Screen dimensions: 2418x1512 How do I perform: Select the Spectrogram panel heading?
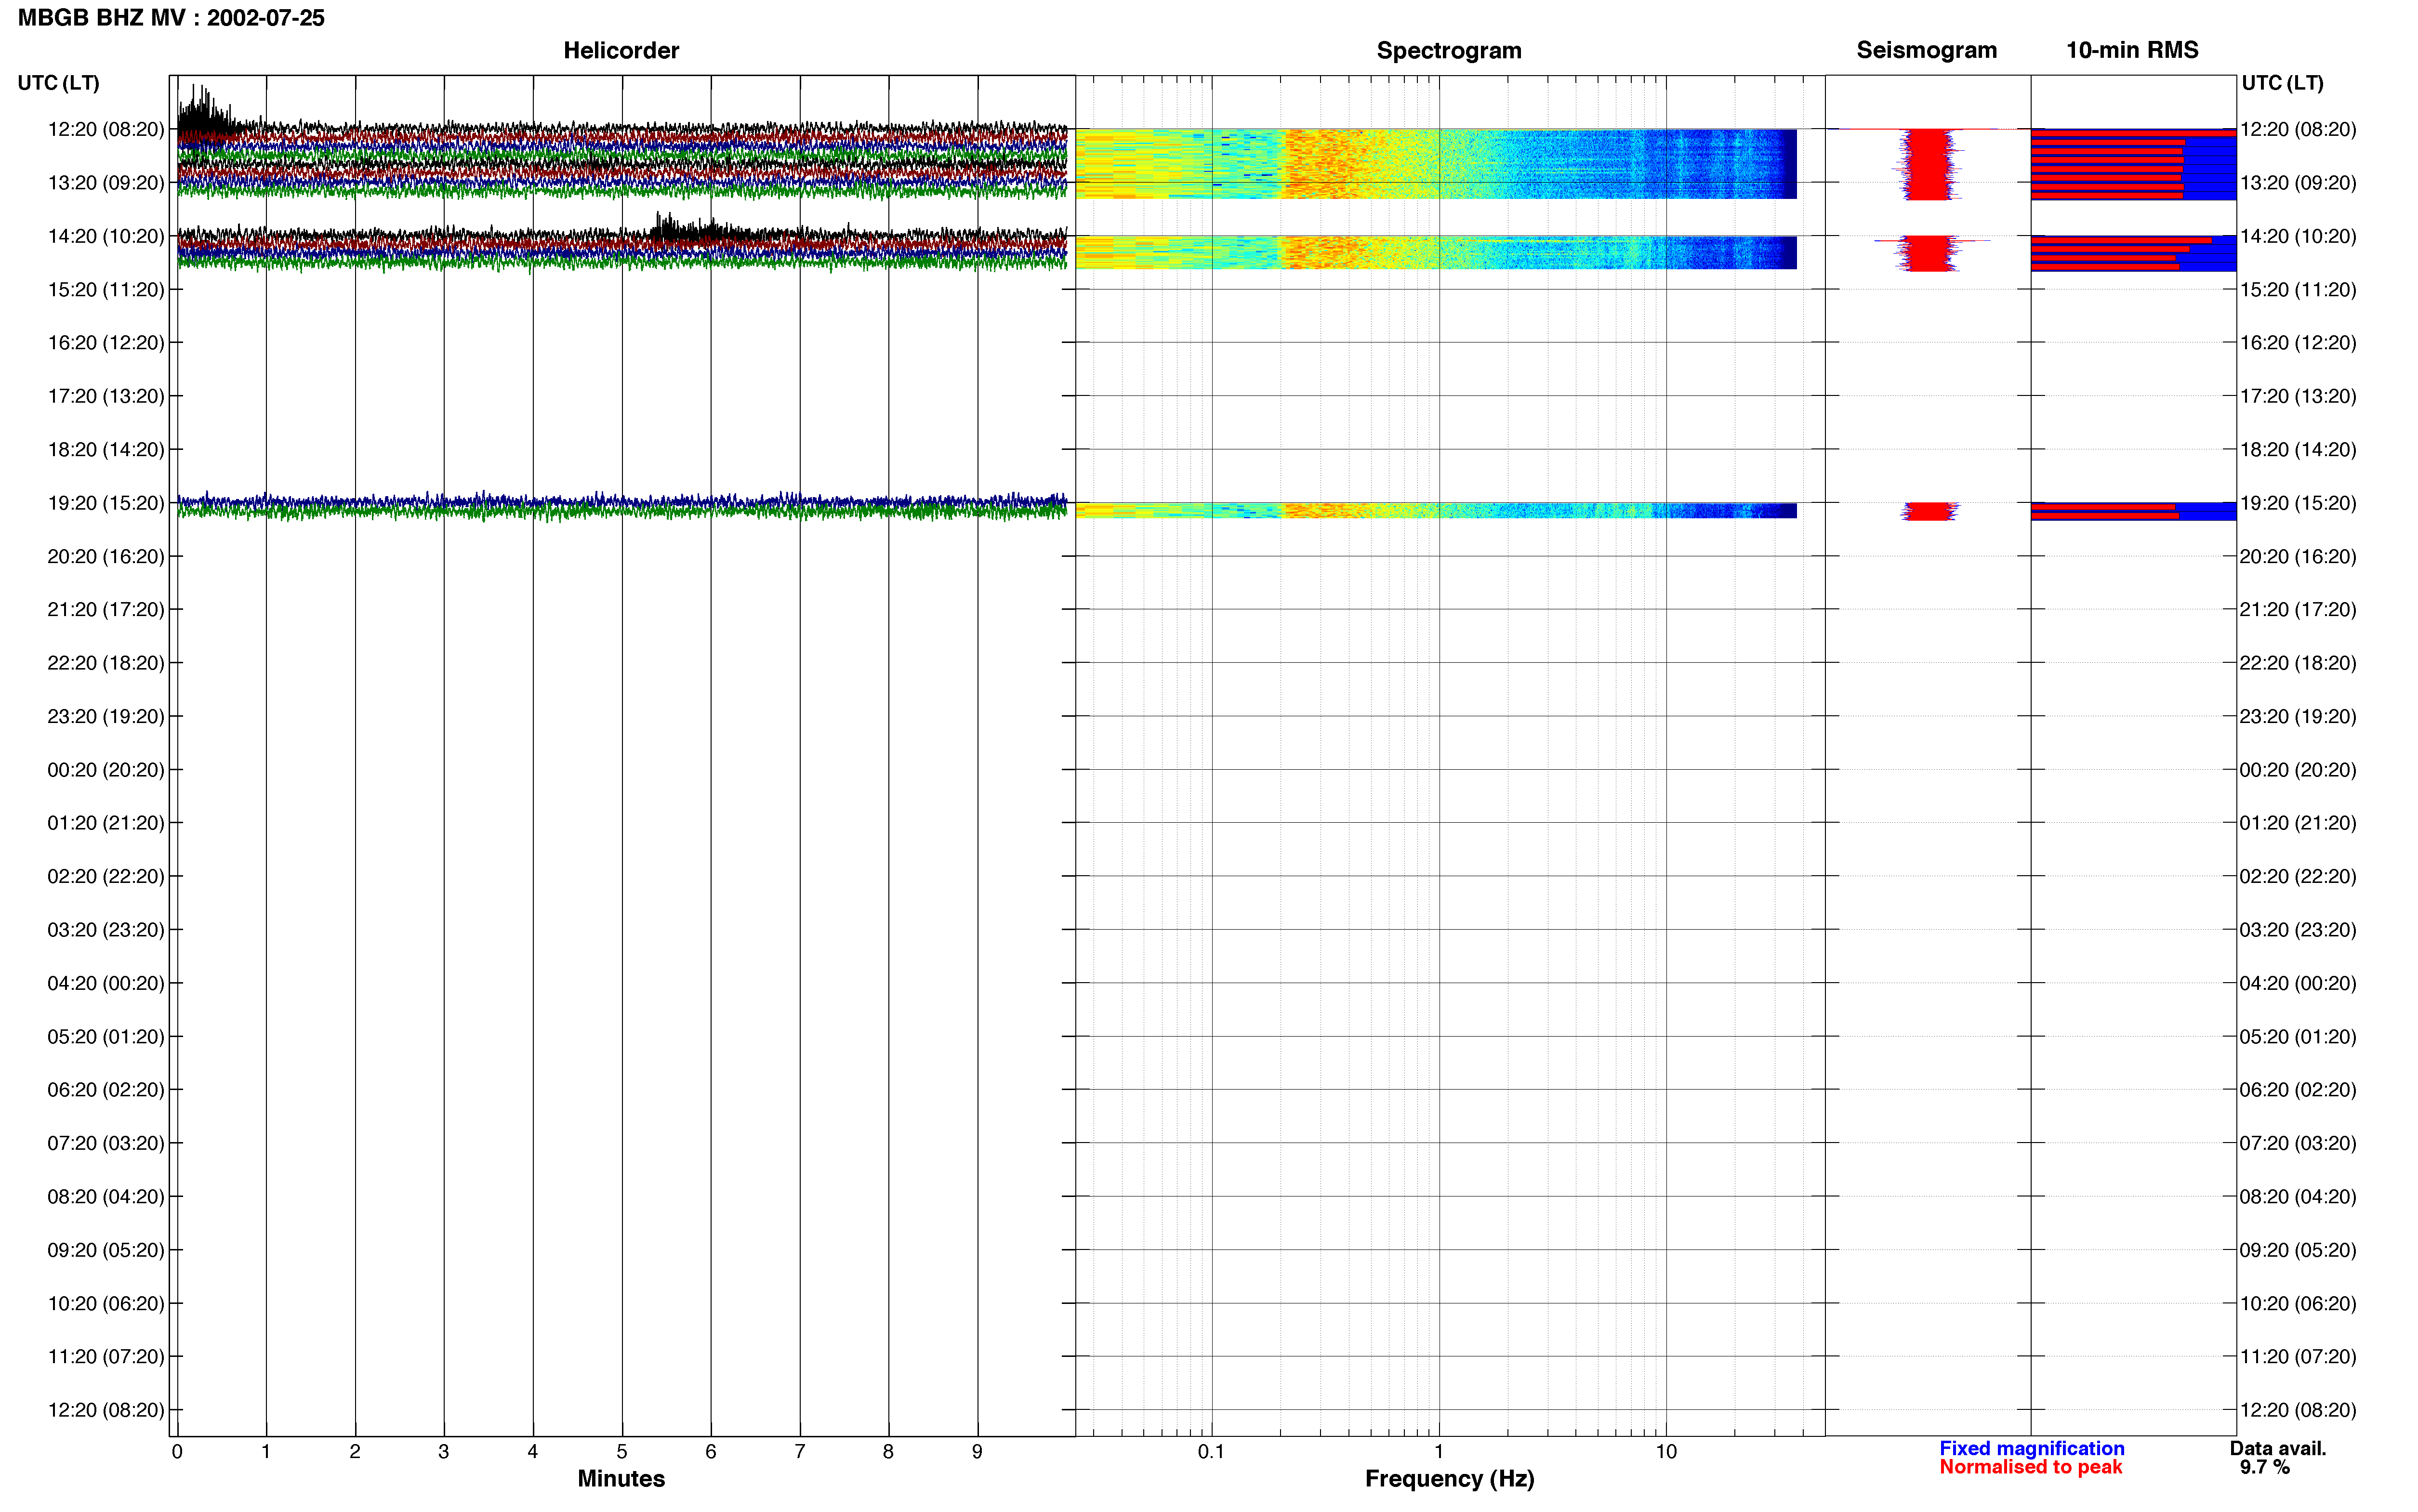pos(1449,50)
